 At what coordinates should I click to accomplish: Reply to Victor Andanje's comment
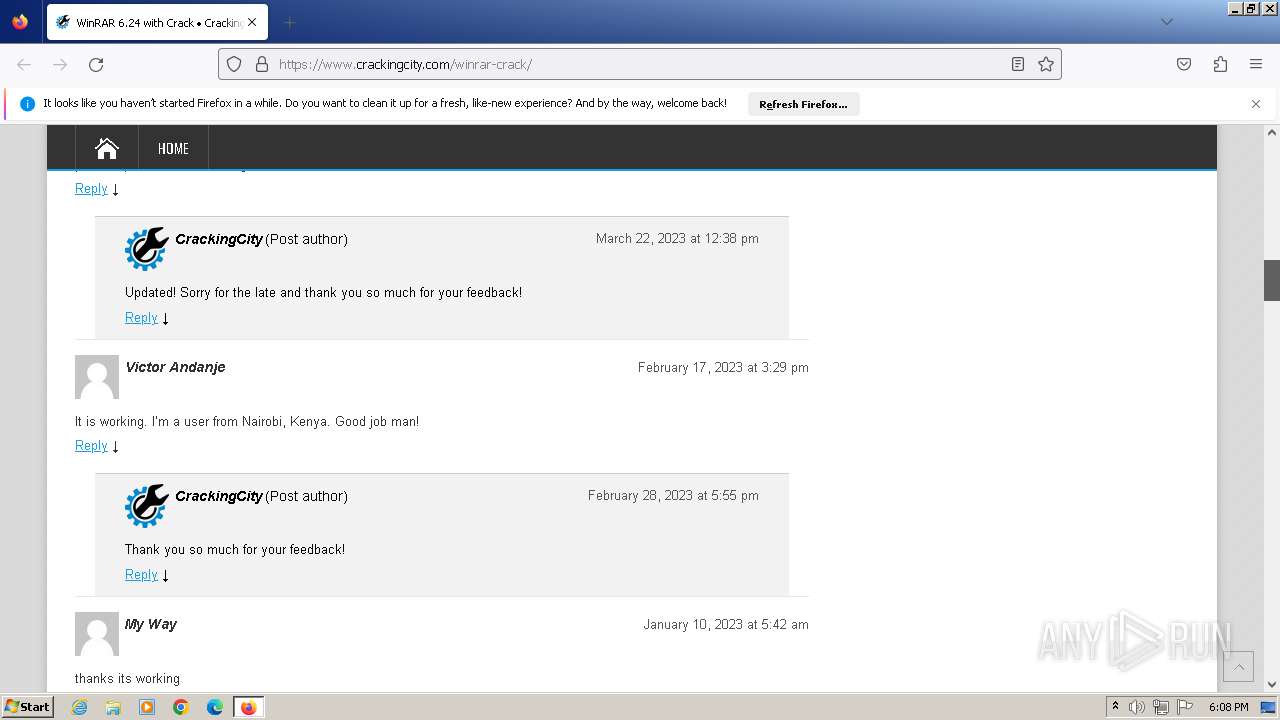pyautogui.click(x=91, y=446)
